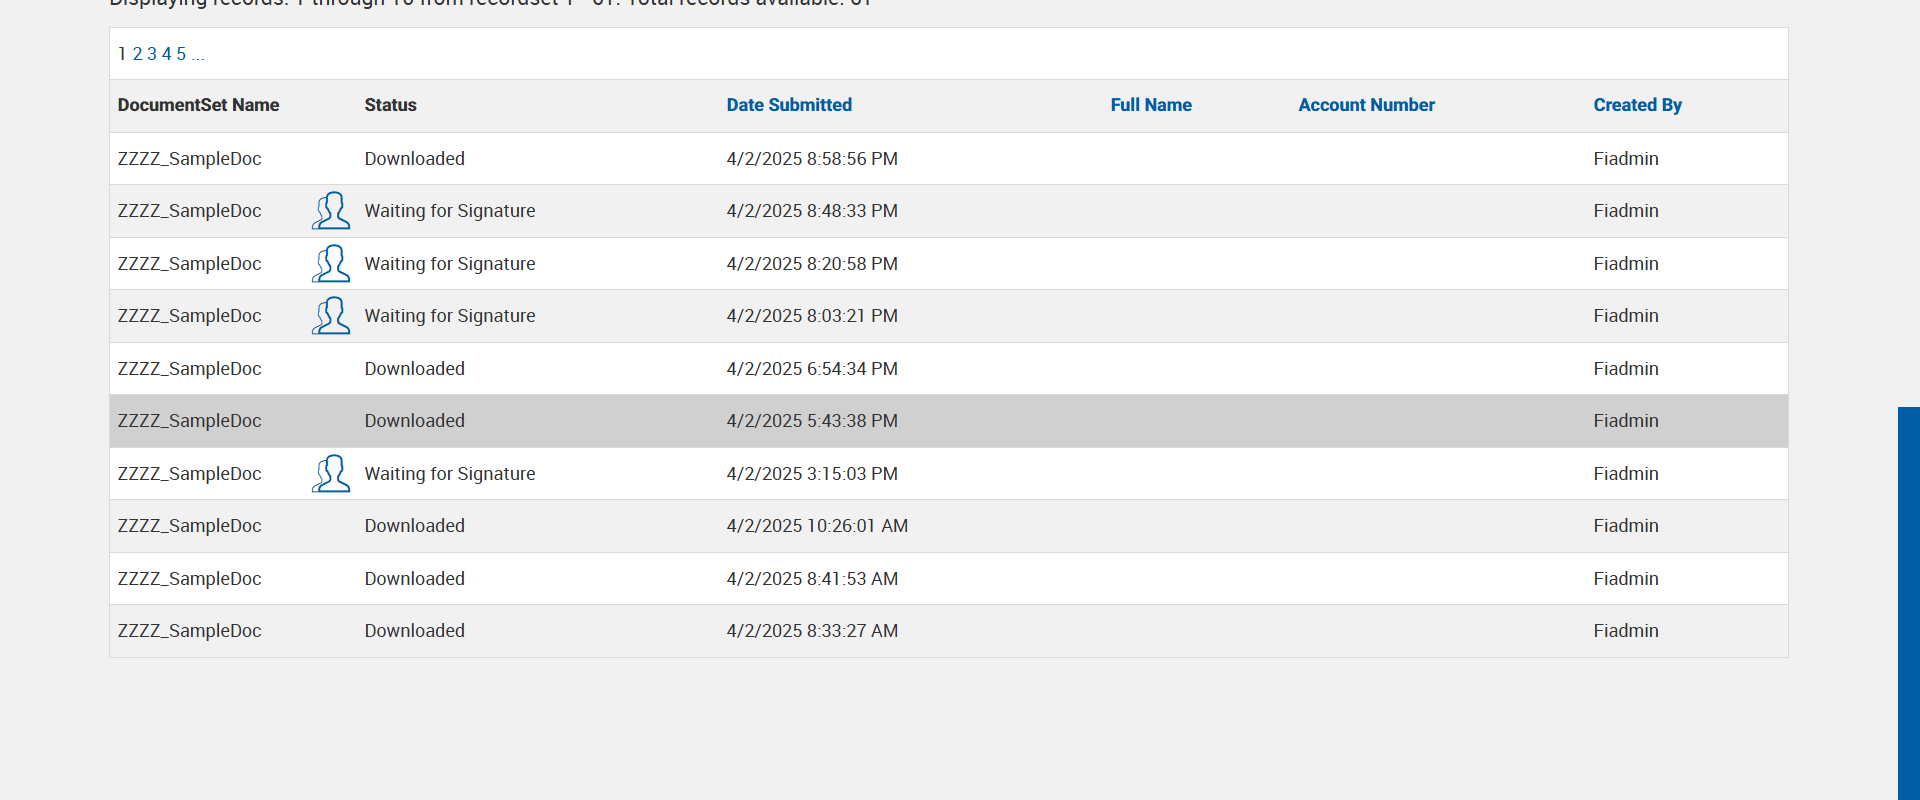Click signer icon on 8:48:33 PM row
This screenshot has width=1920, height=800.
click(331, 211)
